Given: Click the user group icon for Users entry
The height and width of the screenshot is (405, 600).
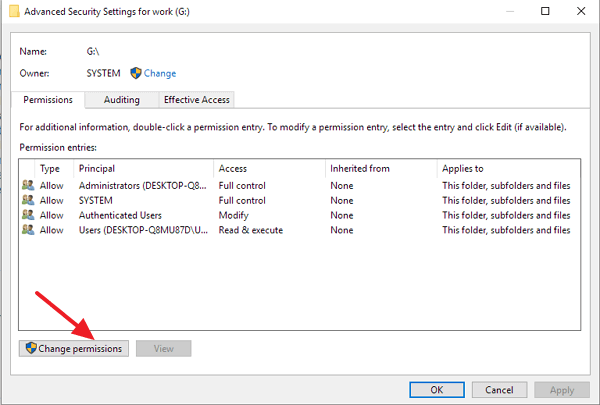Looking at the screenshot, I should 27,230.
